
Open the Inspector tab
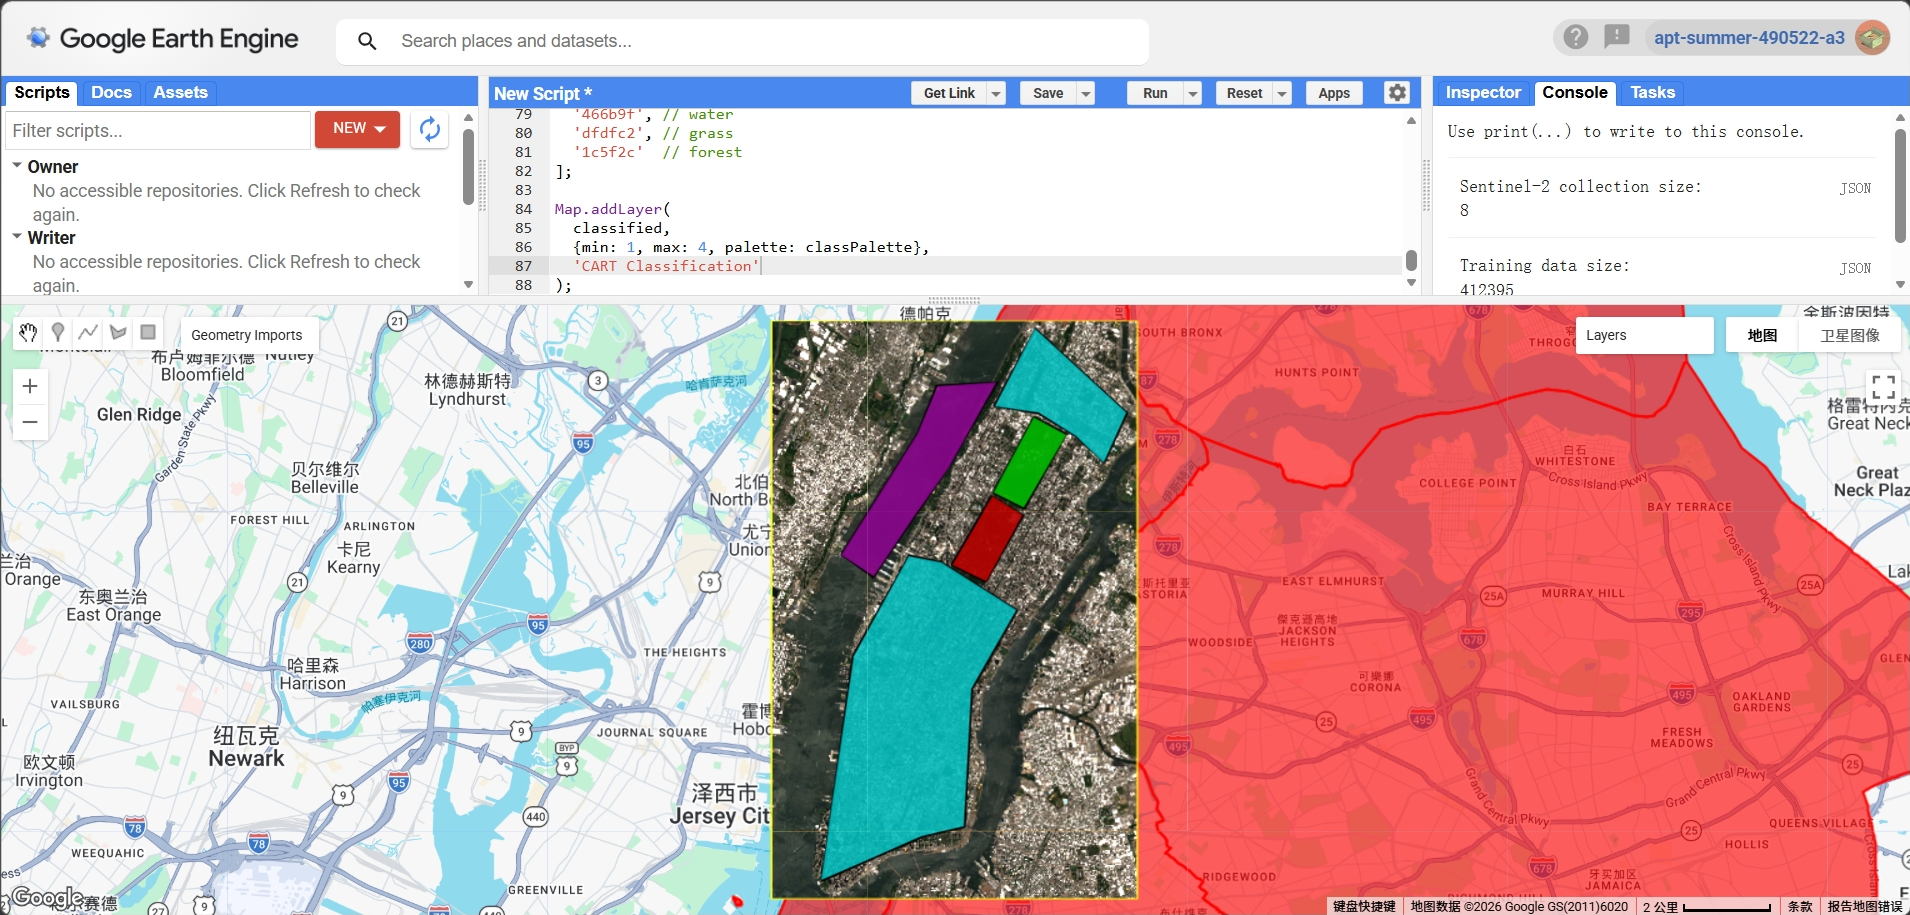point(1482,92)
